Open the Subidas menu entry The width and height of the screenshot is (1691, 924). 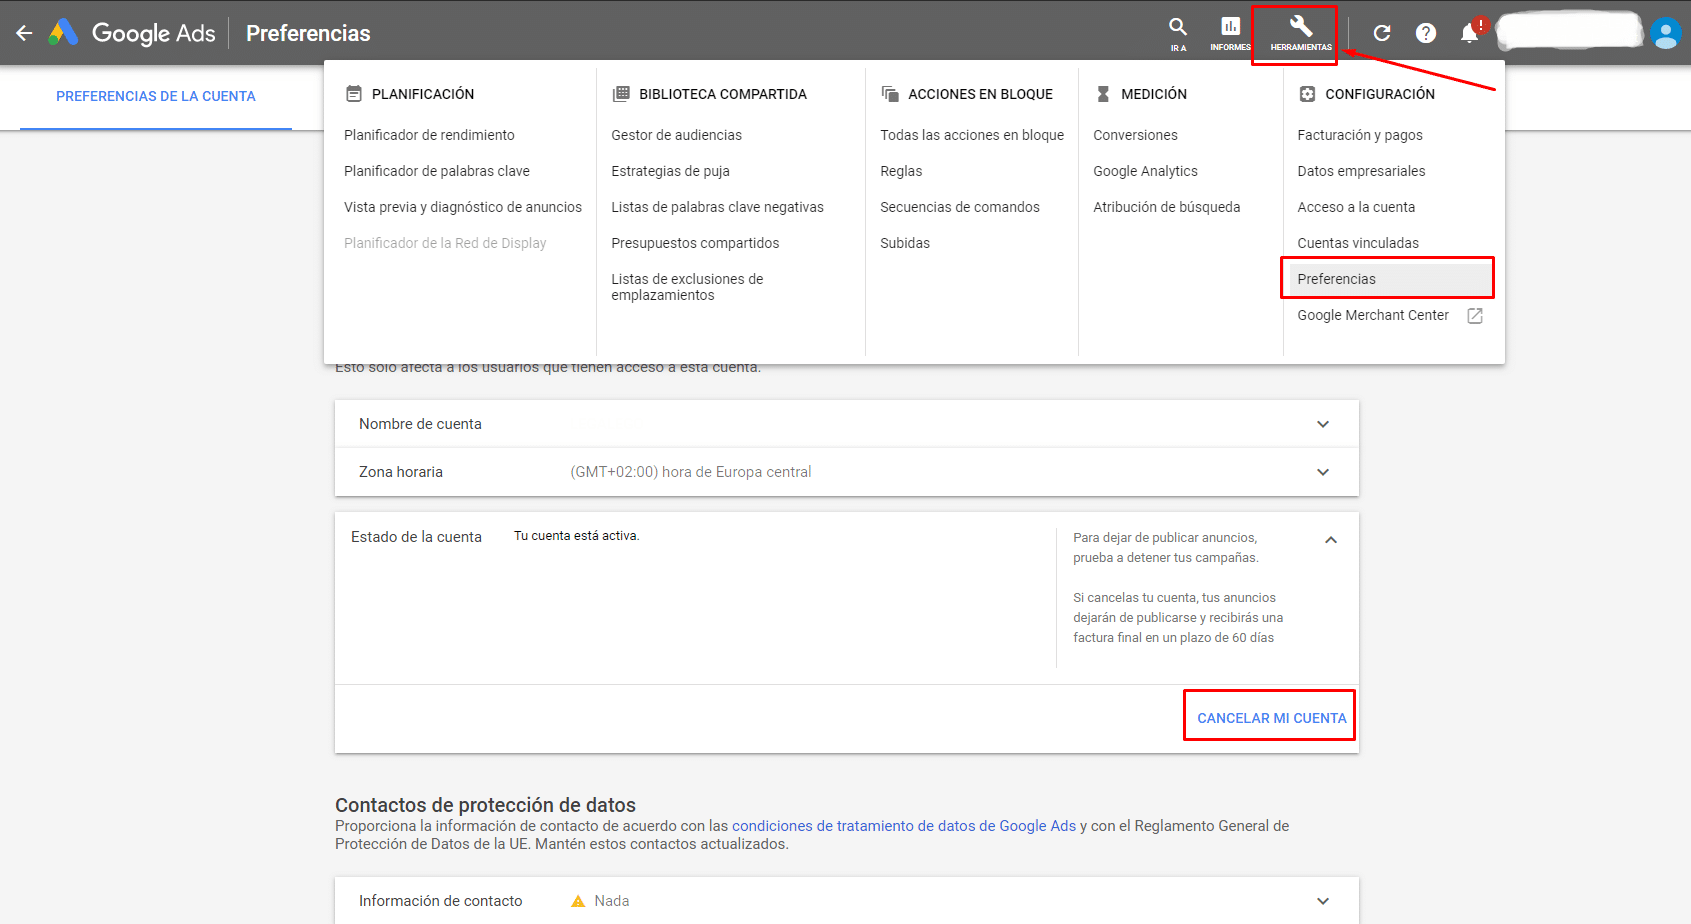[x=905, y=243]
